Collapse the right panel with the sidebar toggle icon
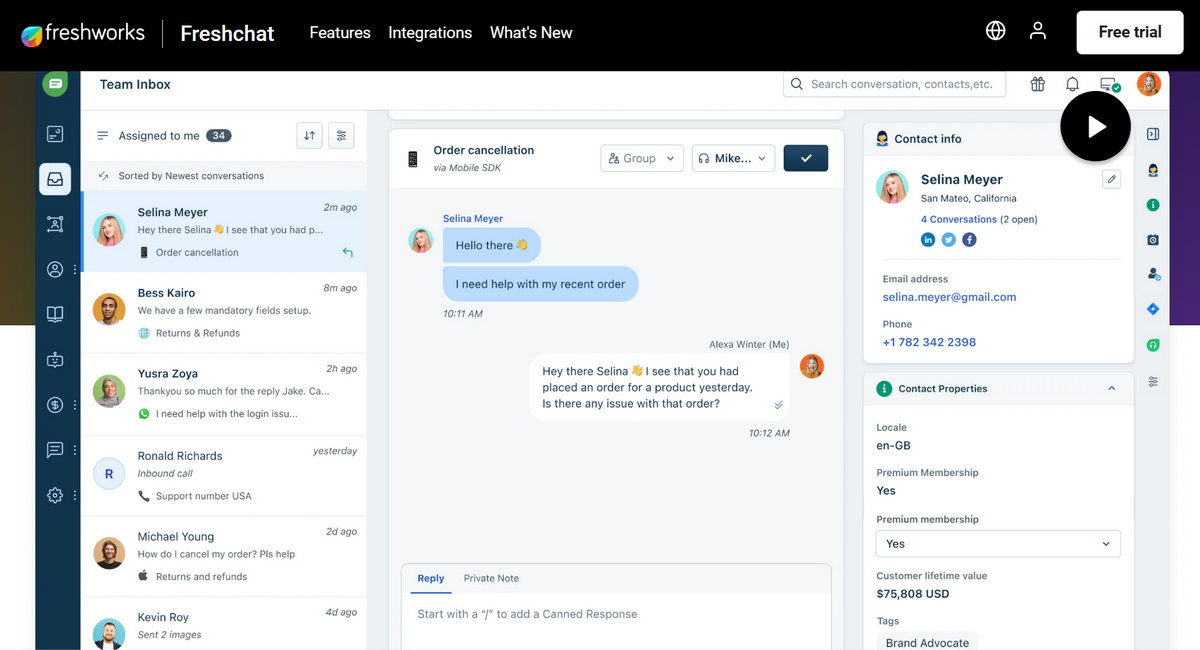The width and height of the screenshot is (1200, 650). (1153, 134)
